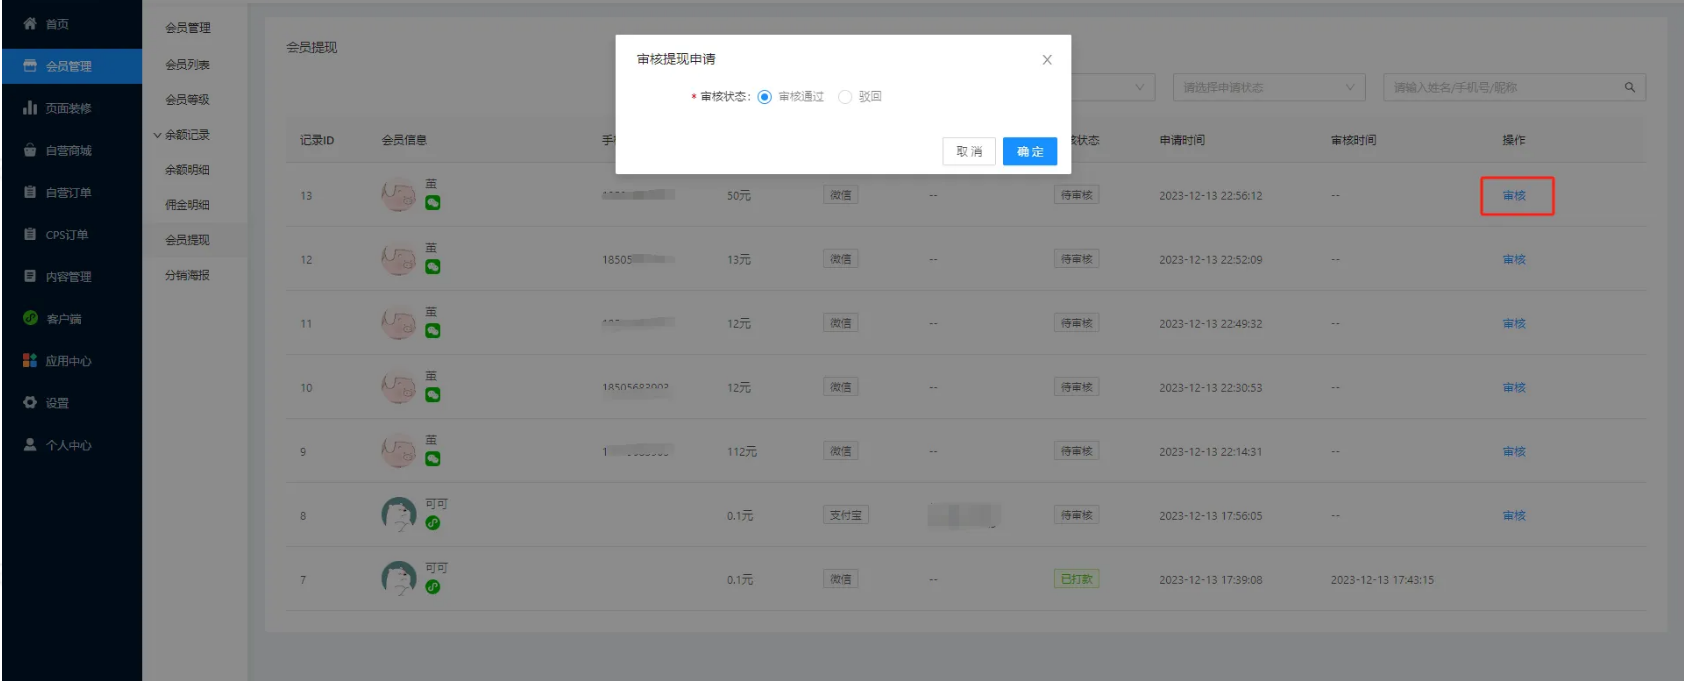Click the 支付宝 tag in record 8
Viewport: 1684px width, 681px height.
[846, 515]
